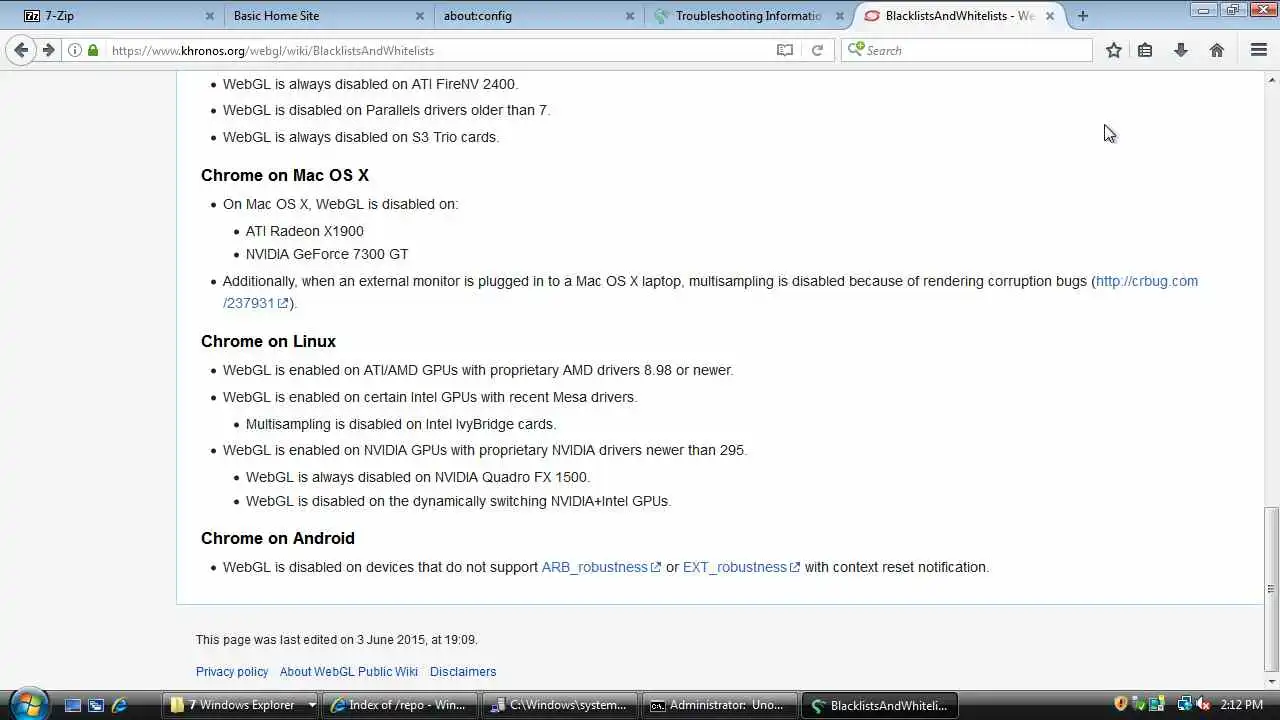The width and height of the screenshot is (1280, 720).
Task: Open About WebGL Public Wiki link
Action: click(x=349, y=672)
